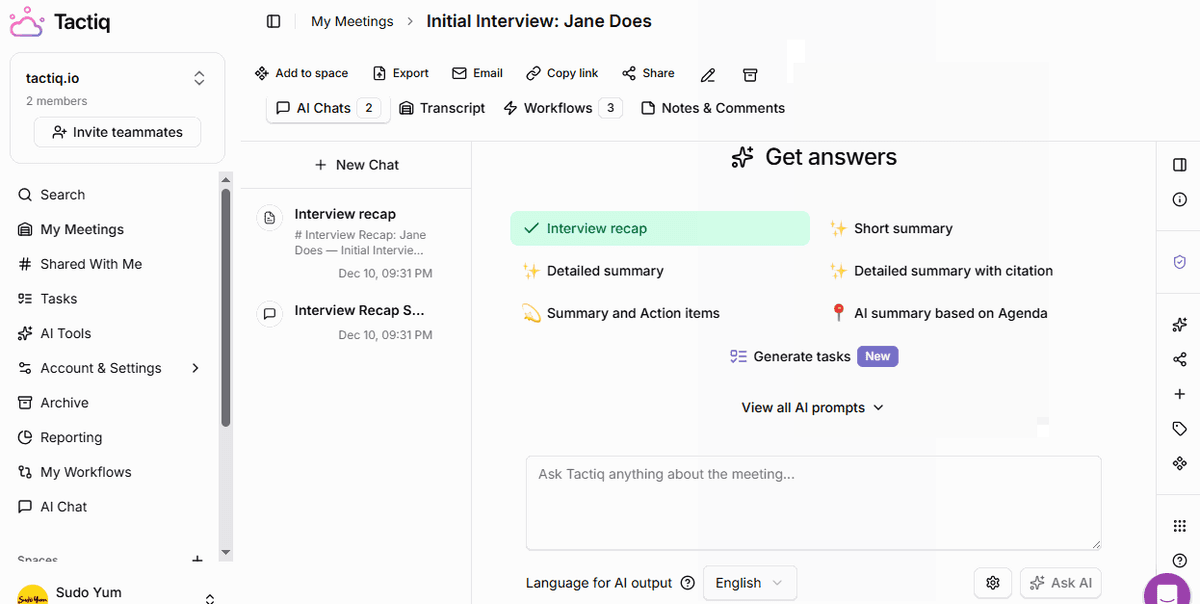Click help icon next to Language for AI output
Screen dimensions: 1200x604
687,583
